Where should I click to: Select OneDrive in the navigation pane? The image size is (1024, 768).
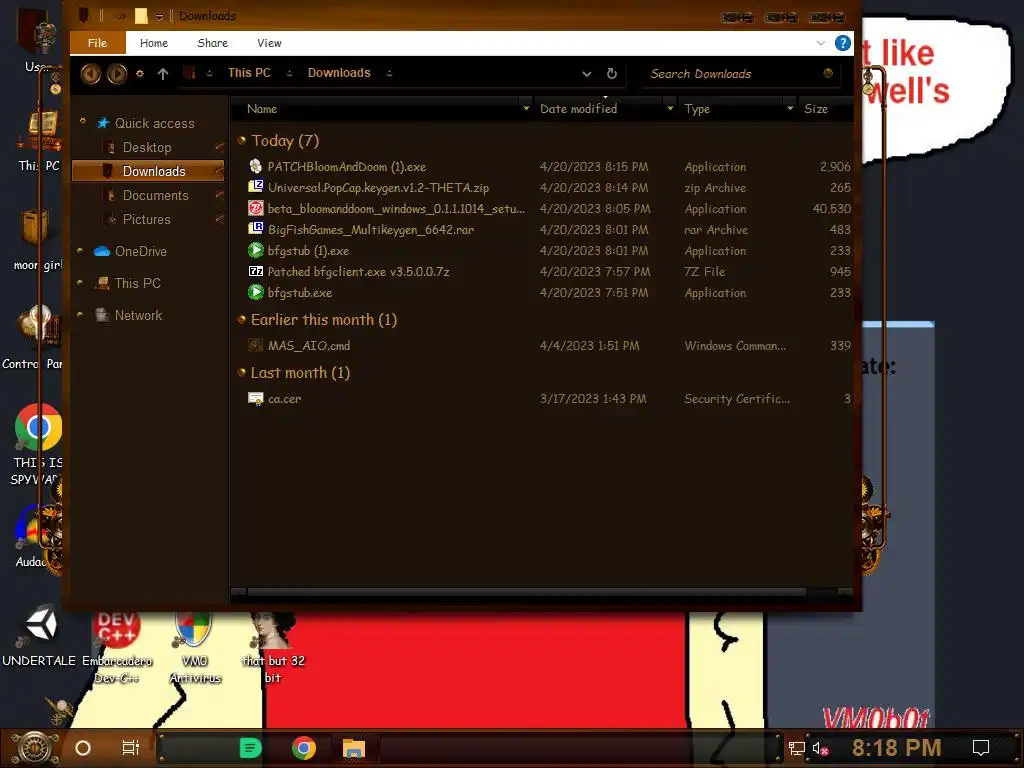click(140, 251)
